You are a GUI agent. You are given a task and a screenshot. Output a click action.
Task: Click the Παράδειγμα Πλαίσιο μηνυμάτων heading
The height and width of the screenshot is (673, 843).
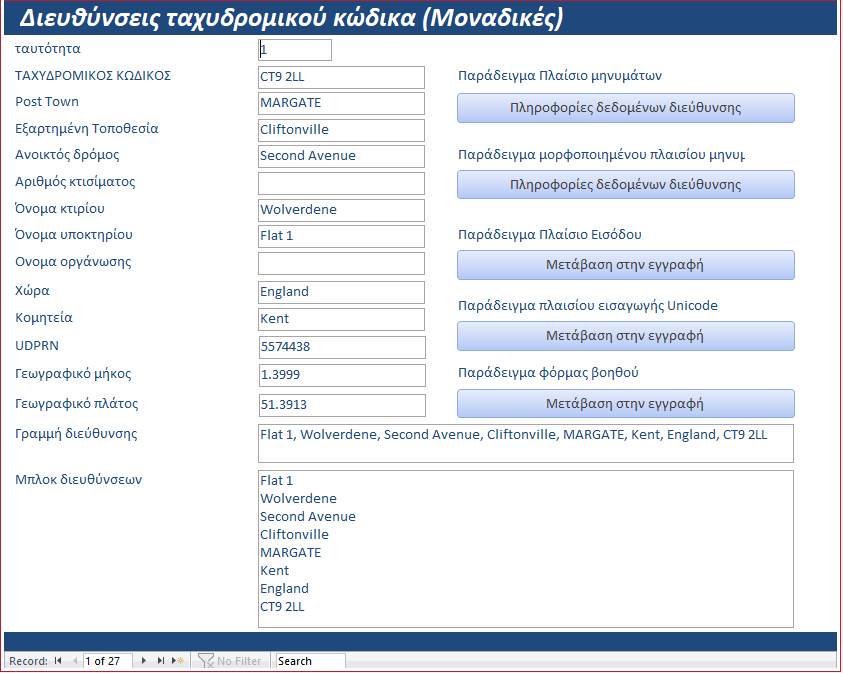pos(560,75)
